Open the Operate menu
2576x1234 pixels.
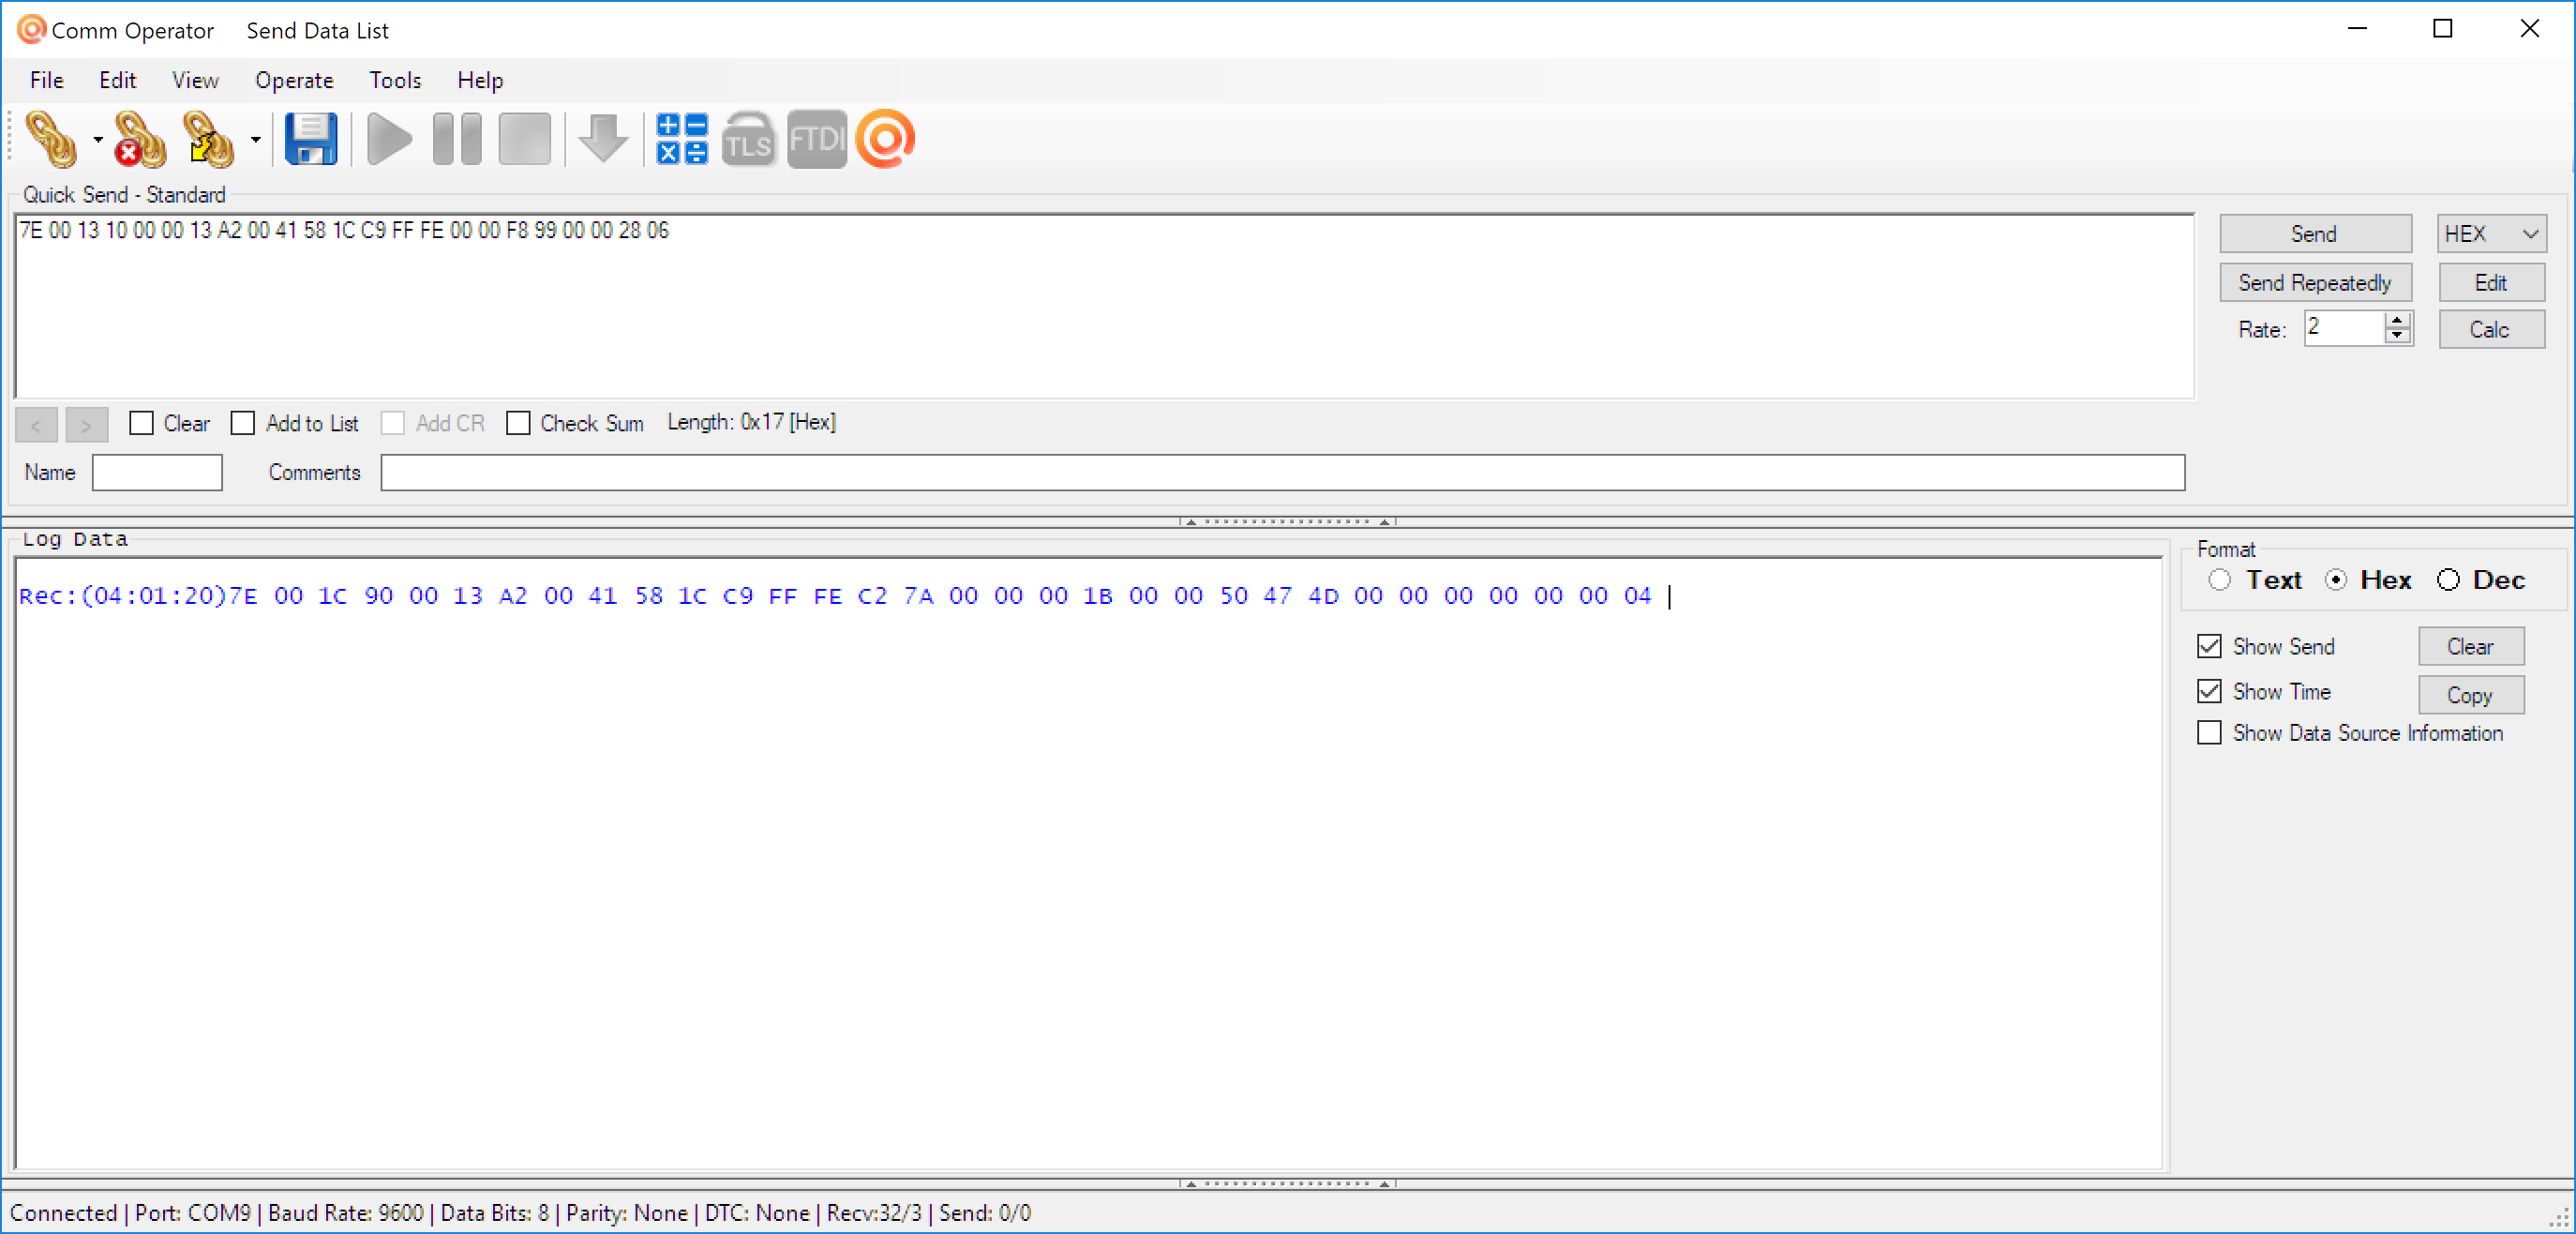[x=294, y=80]
